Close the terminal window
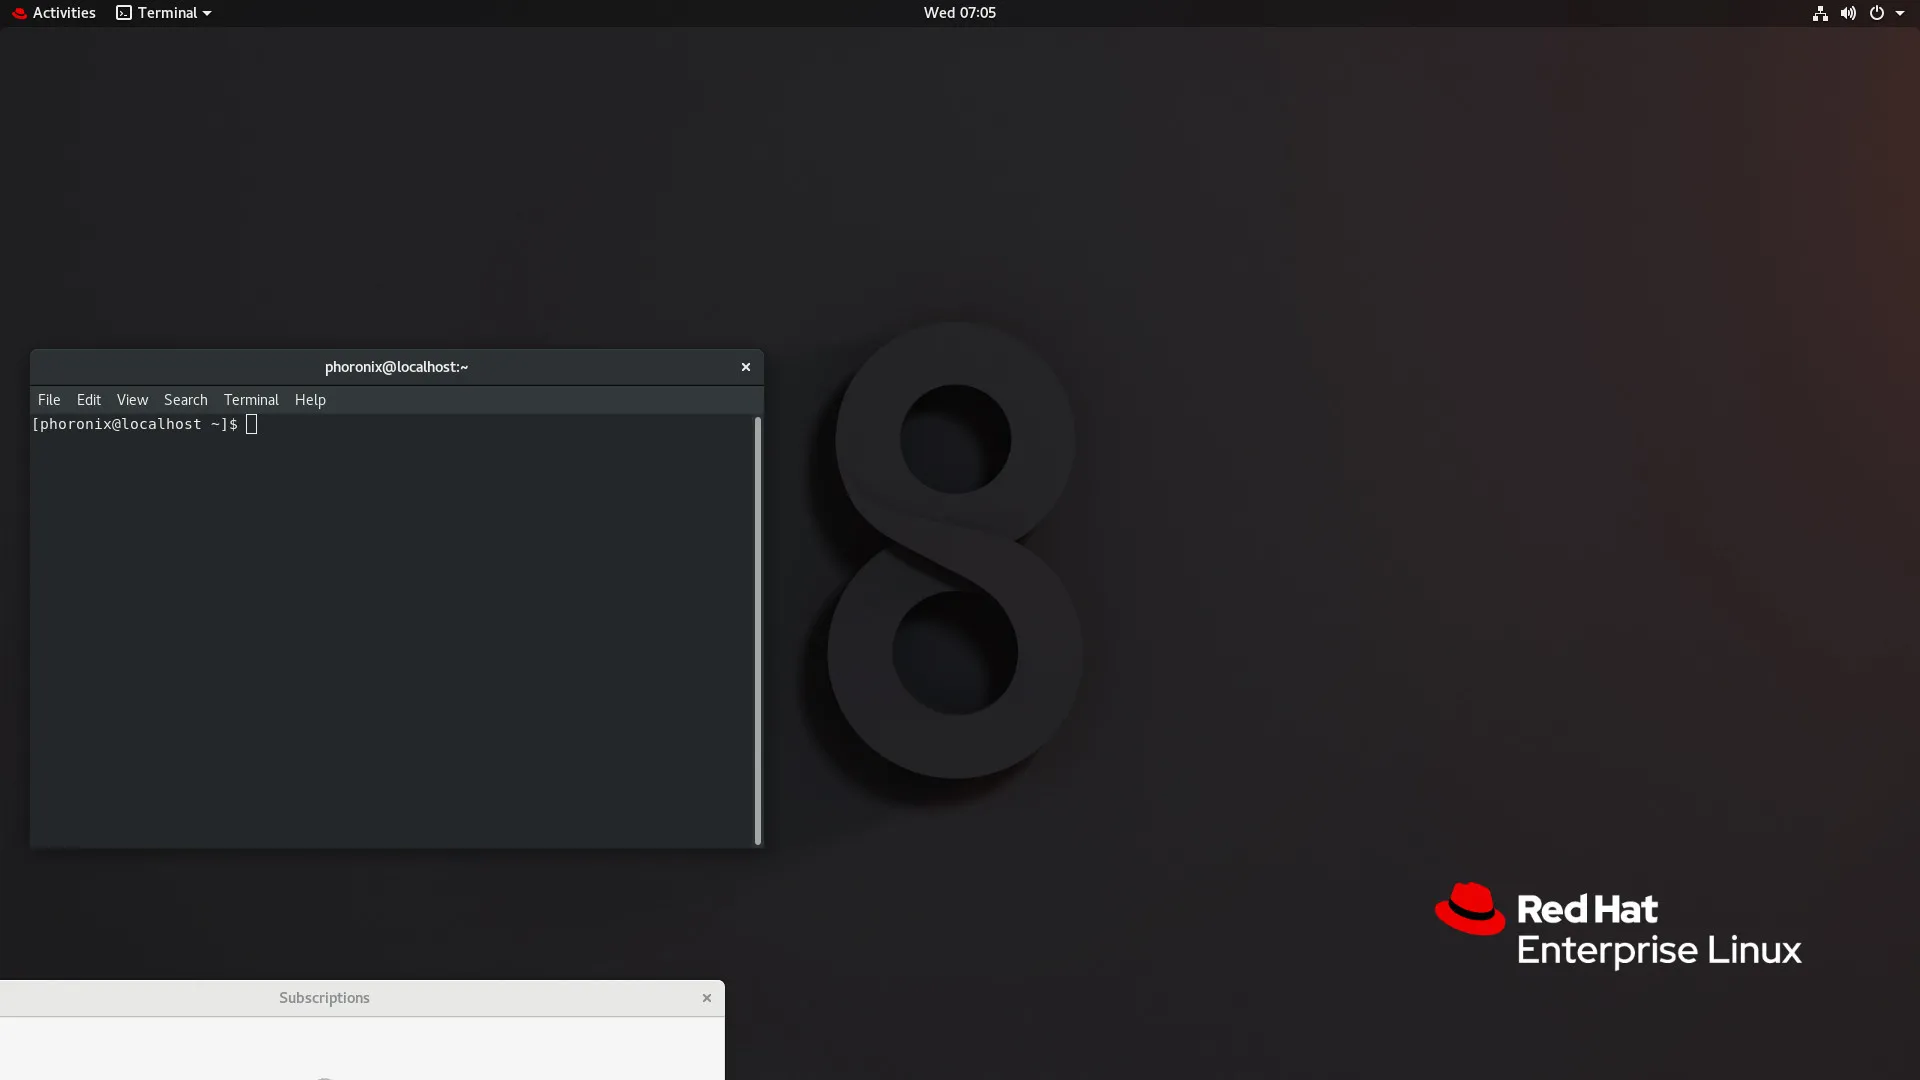The image size is (1920, 1080). point(745,367)
